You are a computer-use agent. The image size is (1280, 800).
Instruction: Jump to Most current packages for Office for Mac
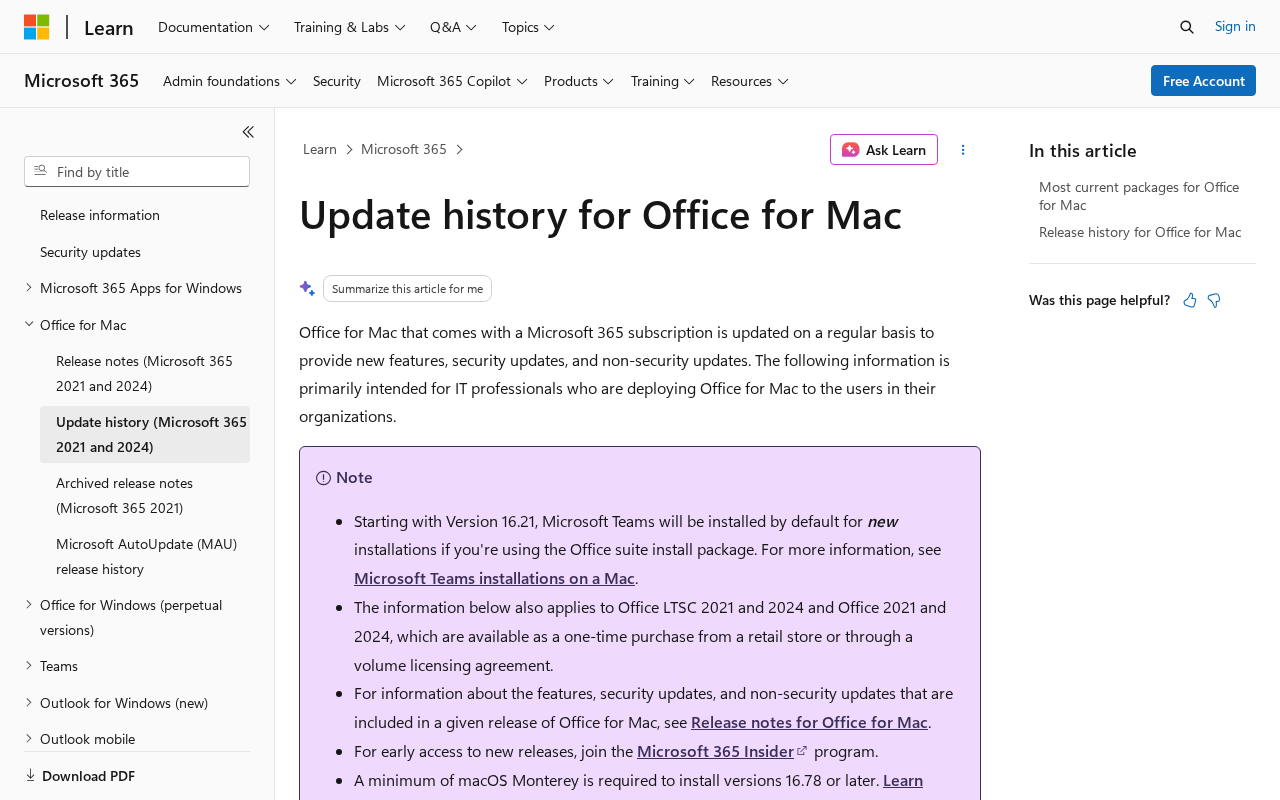[1139, 196]
